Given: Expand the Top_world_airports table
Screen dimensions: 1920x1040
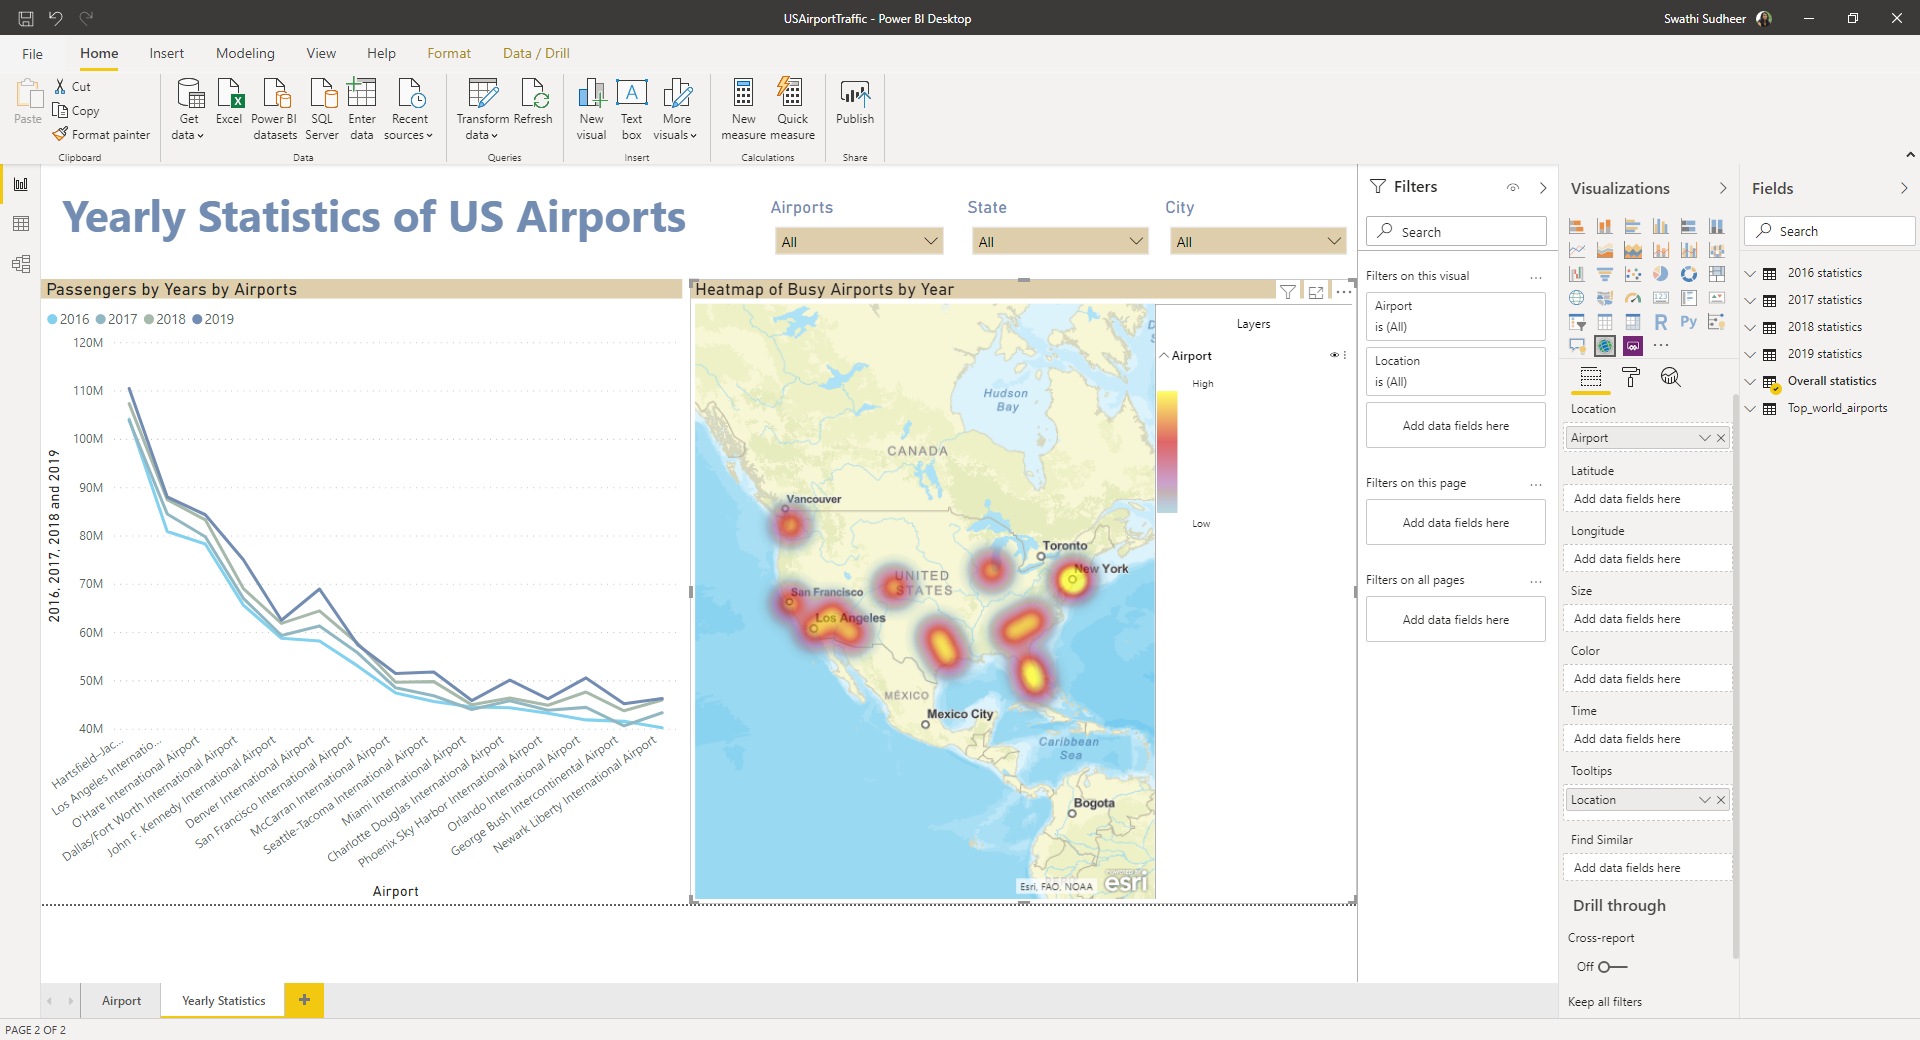Looking at the screenshot, I should point(1751,408).
